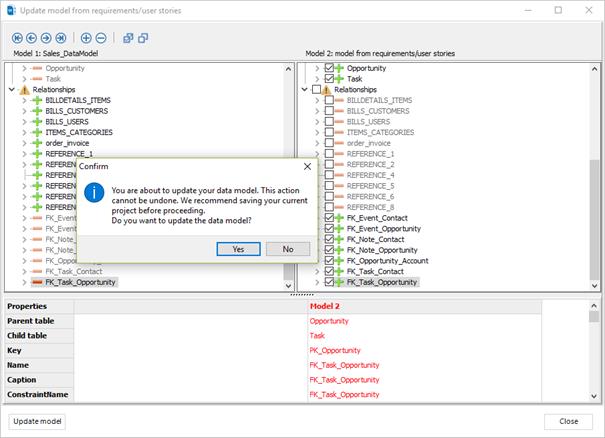Click No in the Confirm dialog
Image resolution: width=605 pixels, height=438 pixels.
288,249
